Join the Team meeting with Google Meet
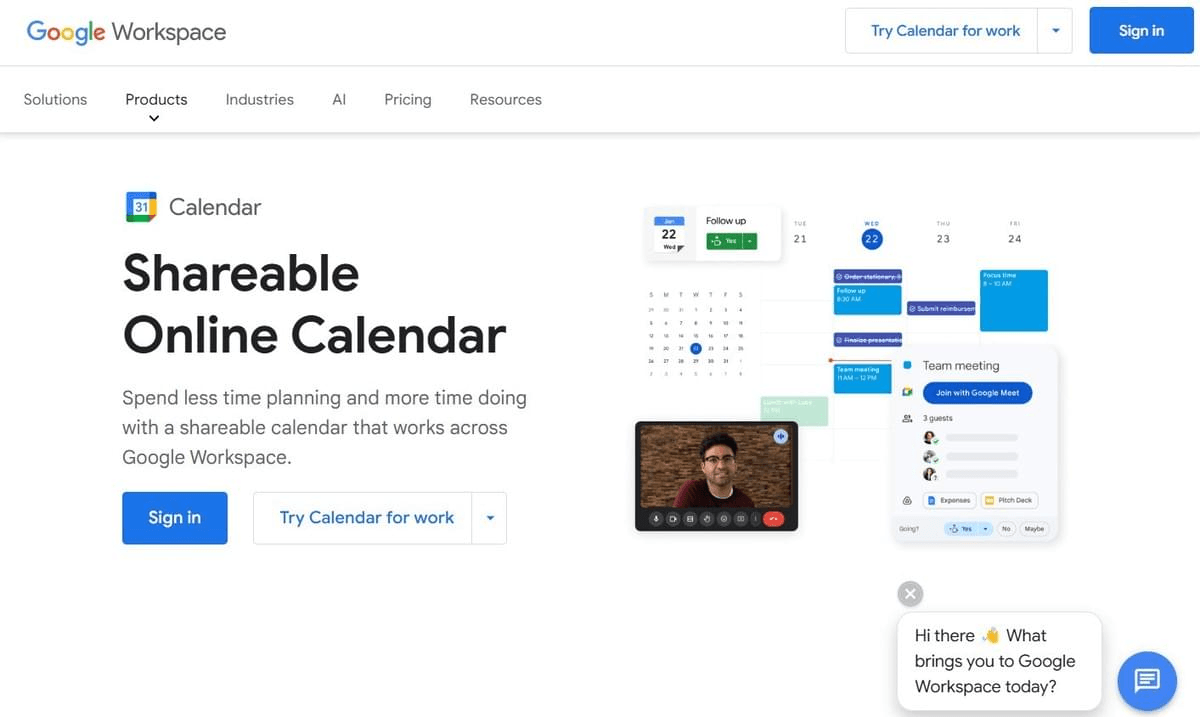1200x717 pixels. pos(977,392)
